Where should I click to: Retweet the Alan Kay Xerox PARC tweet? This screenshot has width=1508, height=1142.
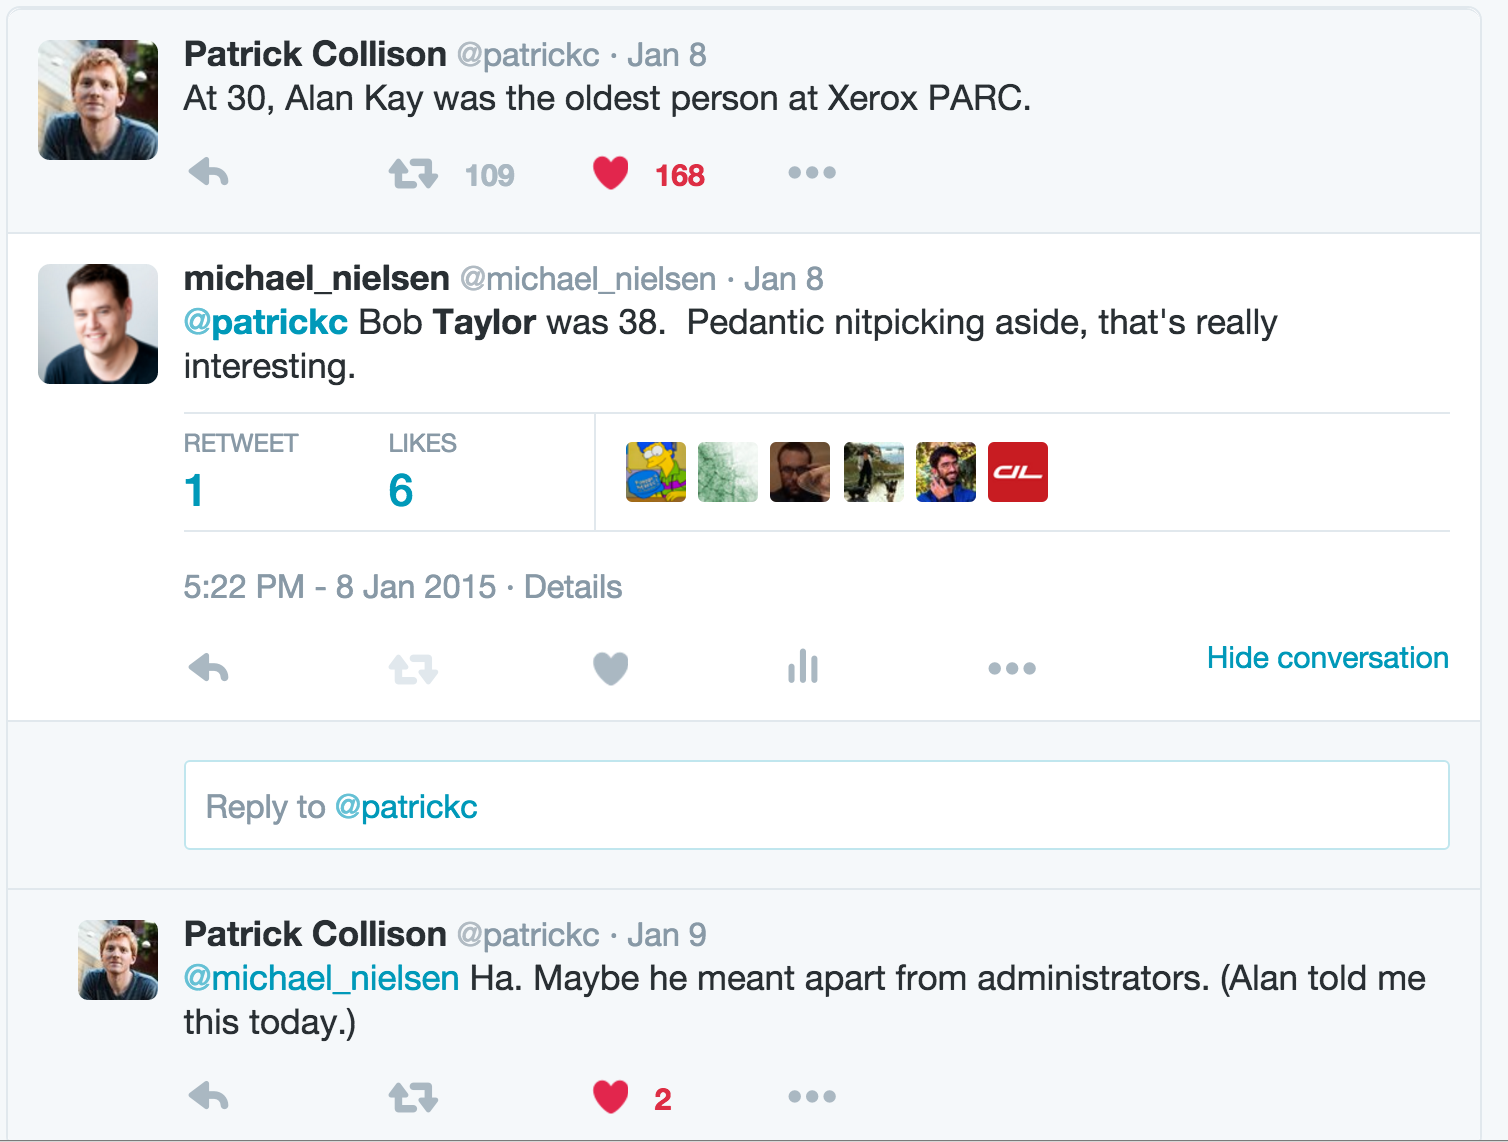413,174
